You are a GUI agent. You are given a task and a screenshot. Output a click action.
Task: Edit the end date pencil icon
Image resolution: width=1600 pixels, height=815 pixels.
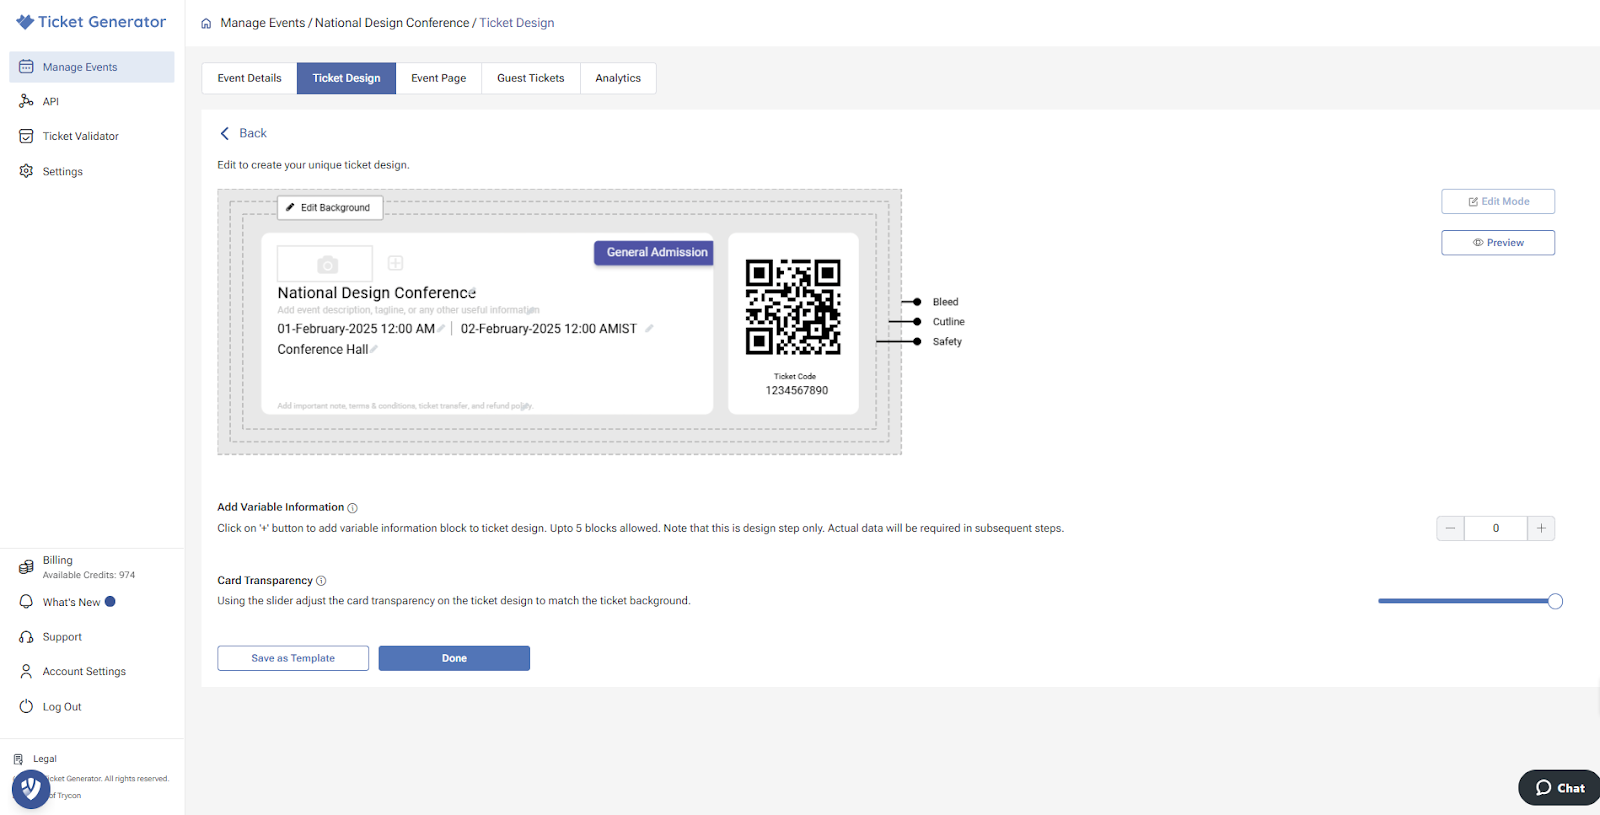click(x=649, y=328)
